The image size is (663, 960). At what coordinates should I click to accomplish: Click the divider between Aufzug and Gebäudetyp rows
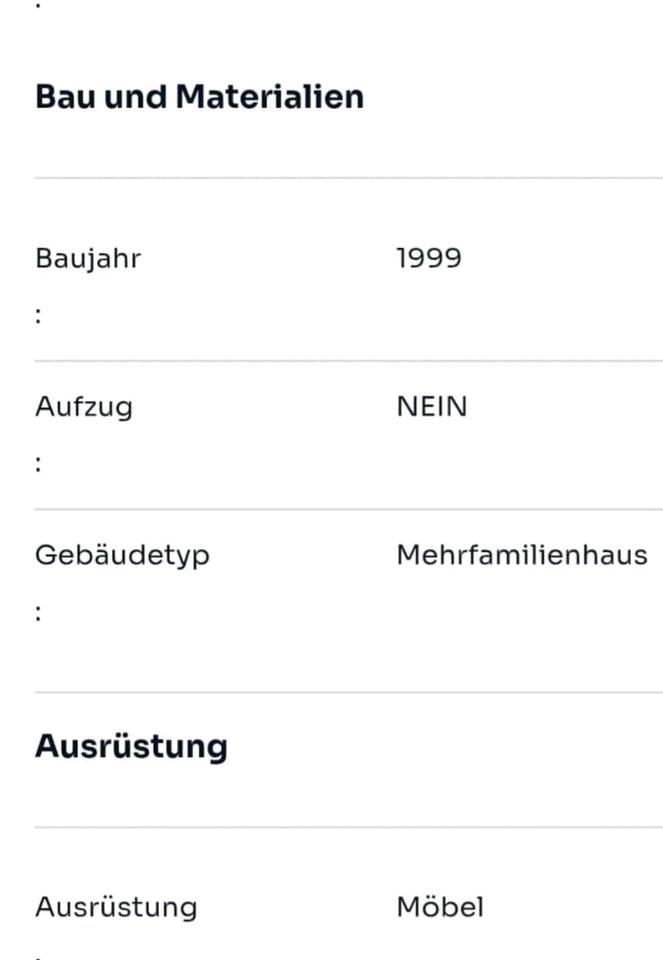pos(348,509)
